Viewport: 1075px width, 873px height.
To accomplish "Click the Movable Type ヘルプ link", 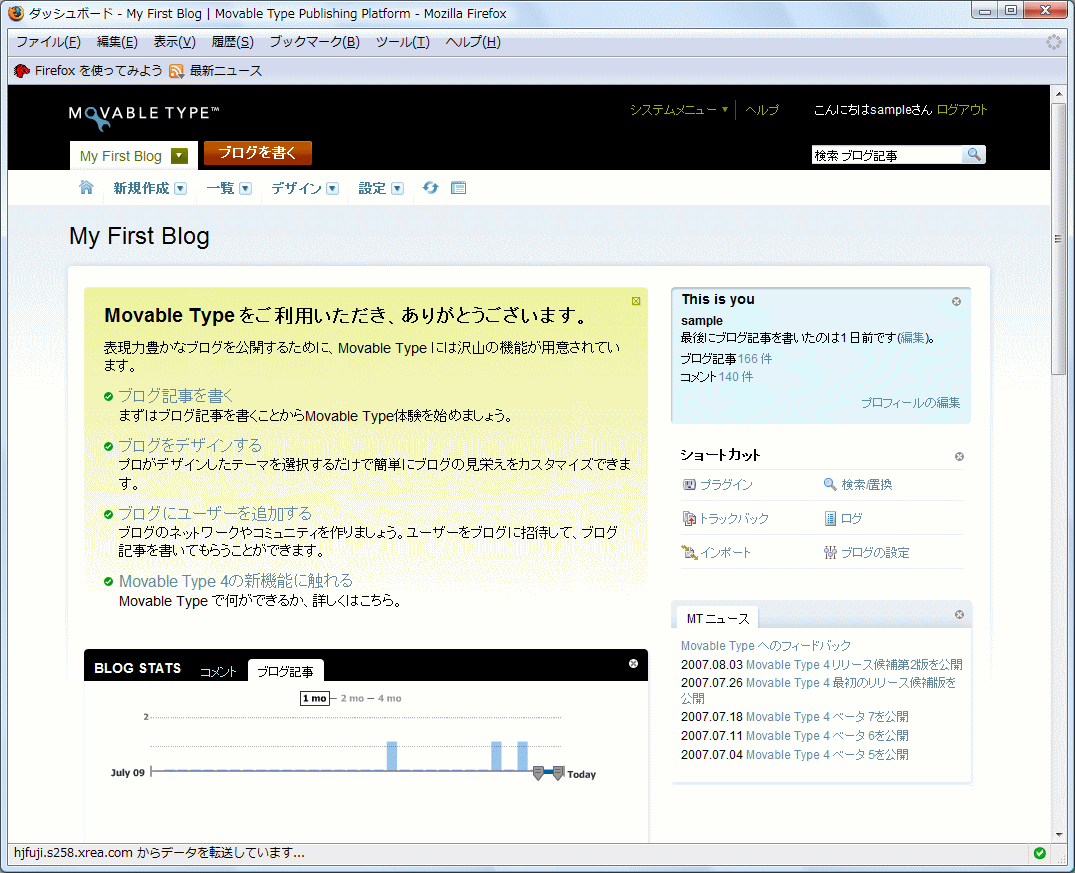I will pyautogui.click(x=762, y=110).
